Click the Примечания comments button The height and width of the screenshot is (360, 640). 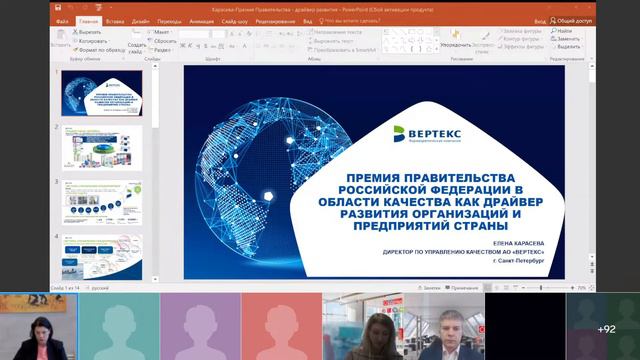coord(462,288)
